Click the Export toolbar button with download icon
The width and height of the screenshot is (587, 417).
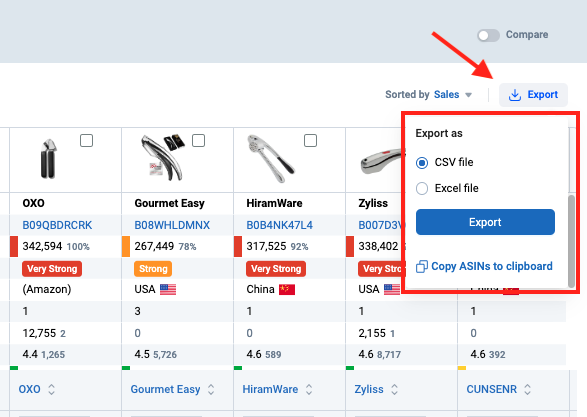(533, 95)
